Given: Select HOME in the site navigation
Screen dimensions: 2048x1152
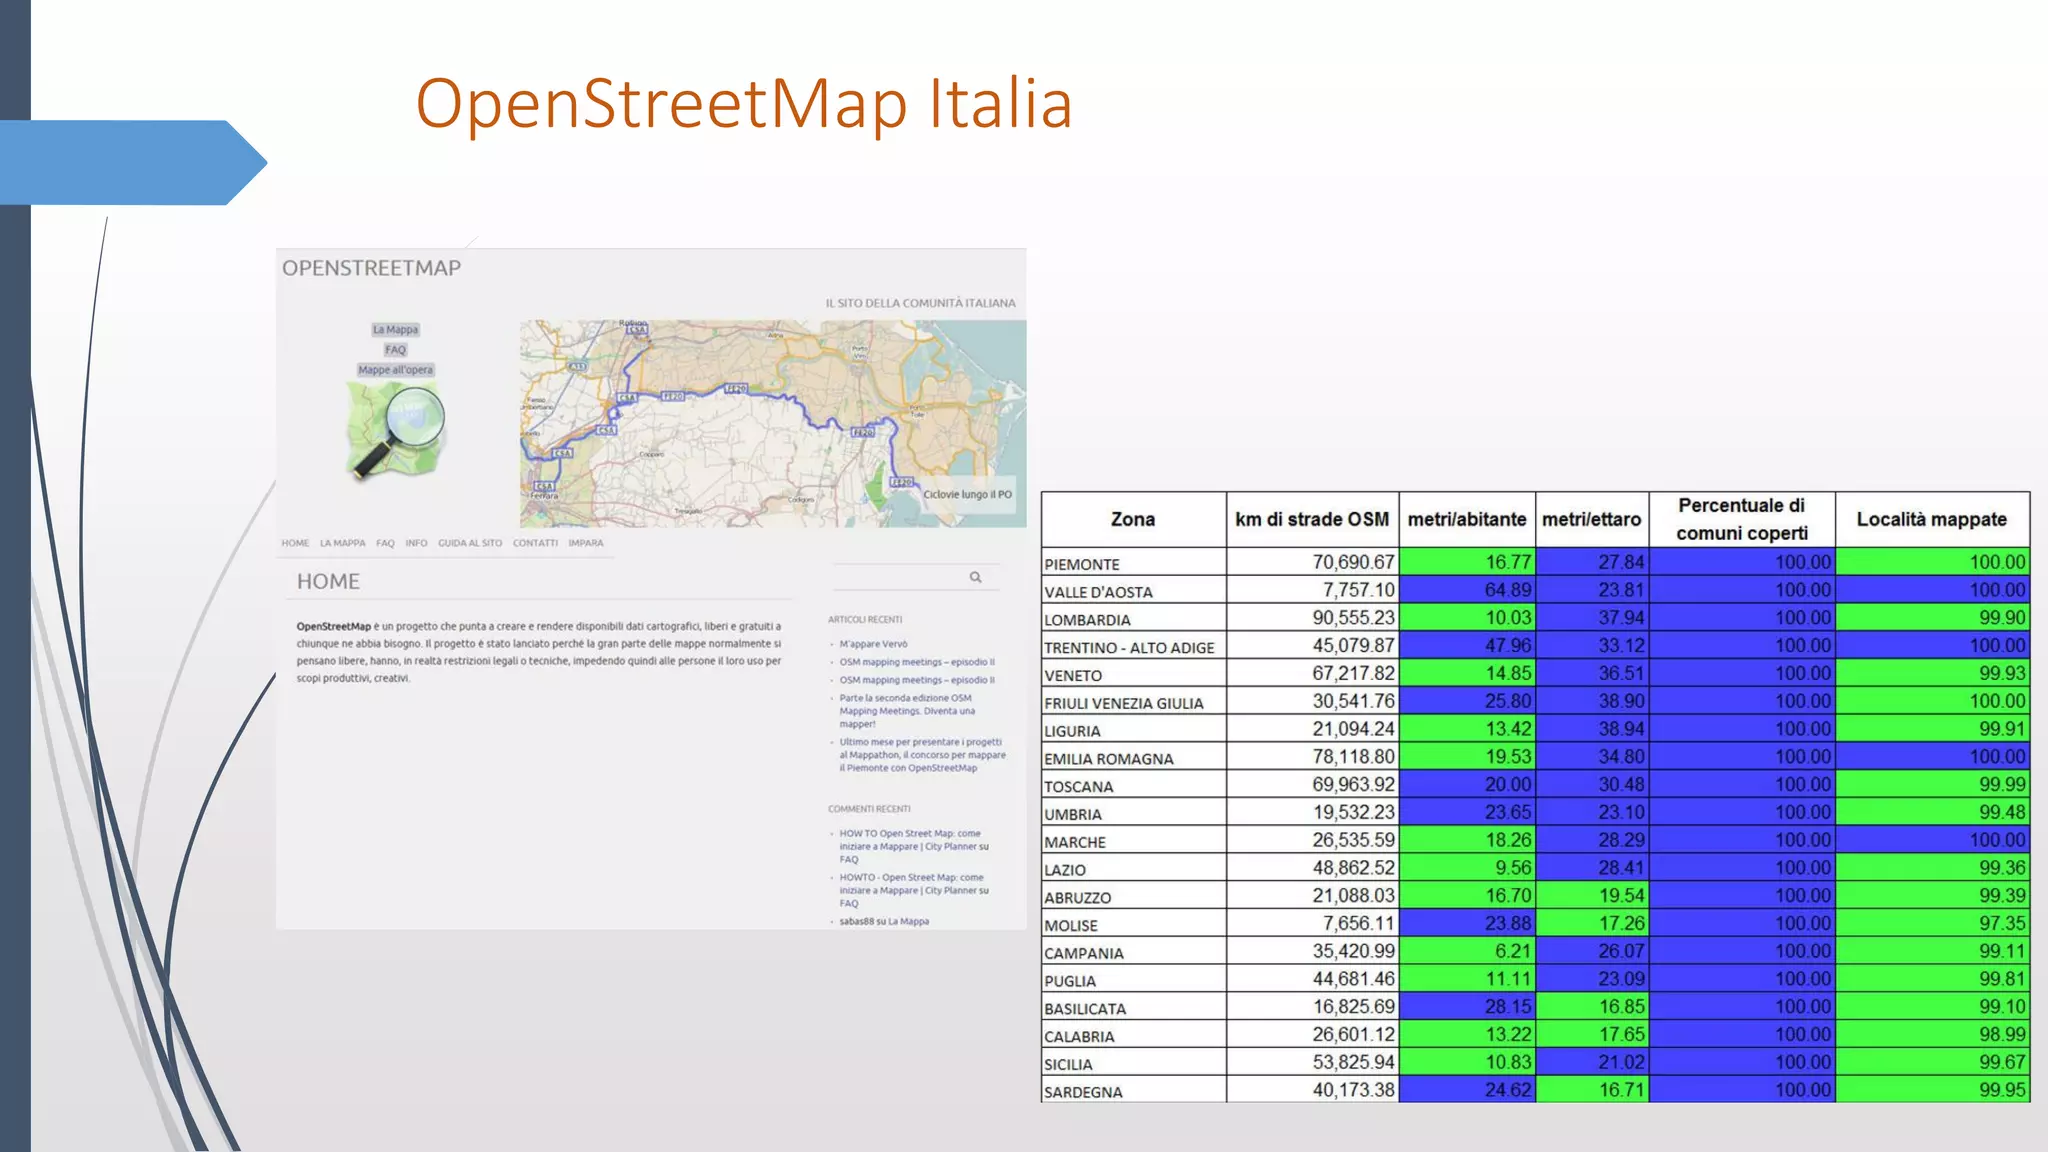Looking at the screenshot, I should pos(295,543).
